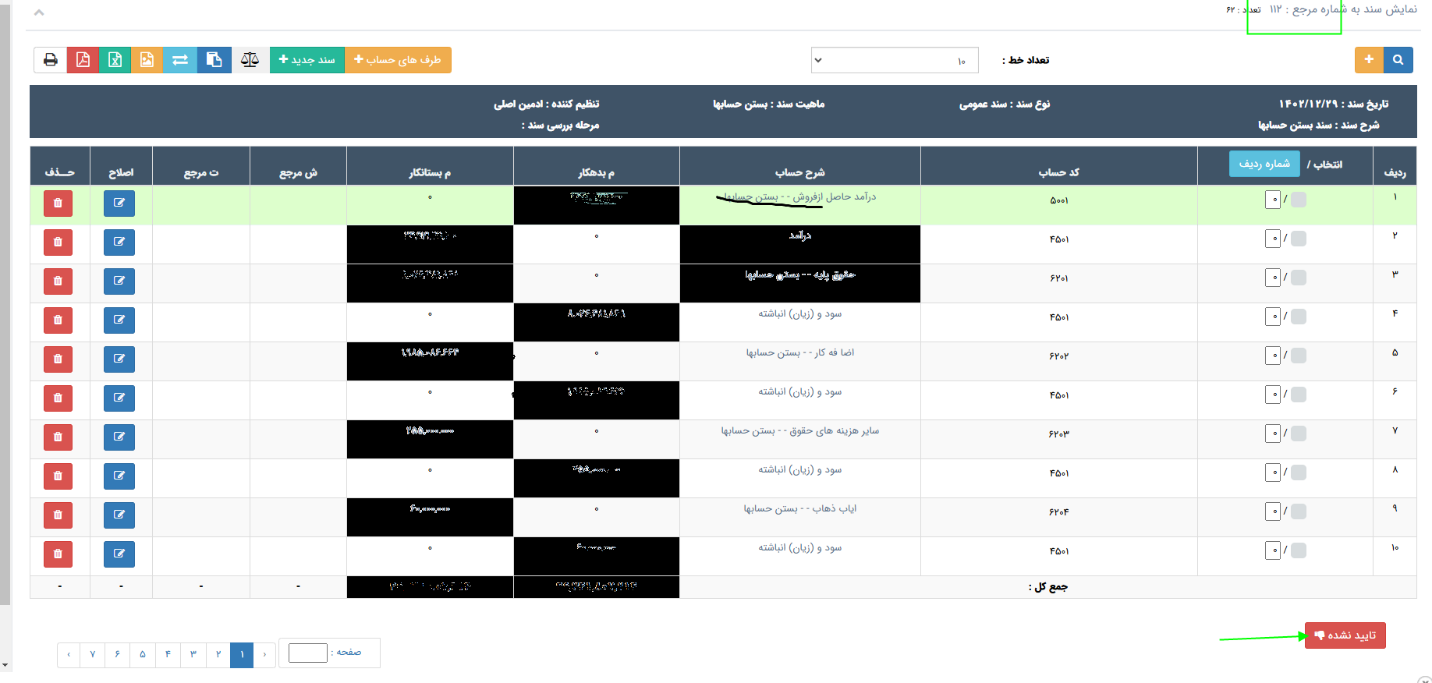Click the balance scale icon
This screenshot has width=1432, height=683.
[250, 60]
